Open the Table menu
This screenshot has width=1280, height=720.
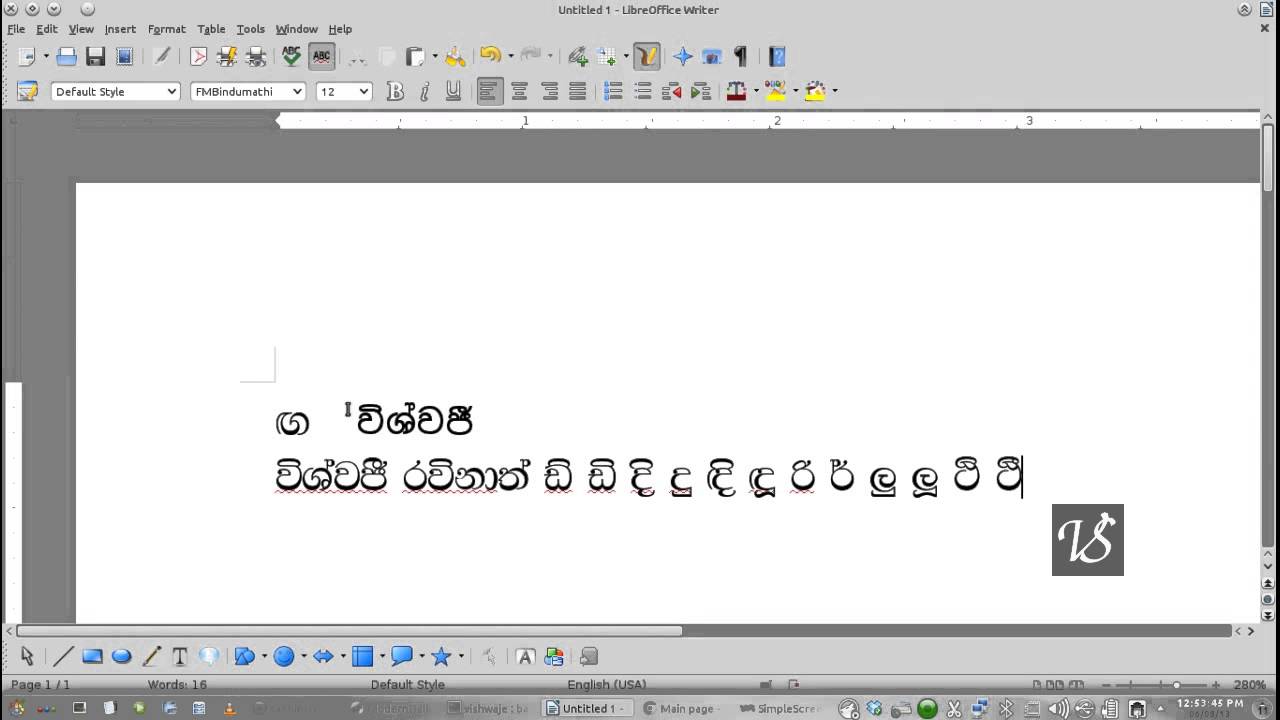click(211, 29)
